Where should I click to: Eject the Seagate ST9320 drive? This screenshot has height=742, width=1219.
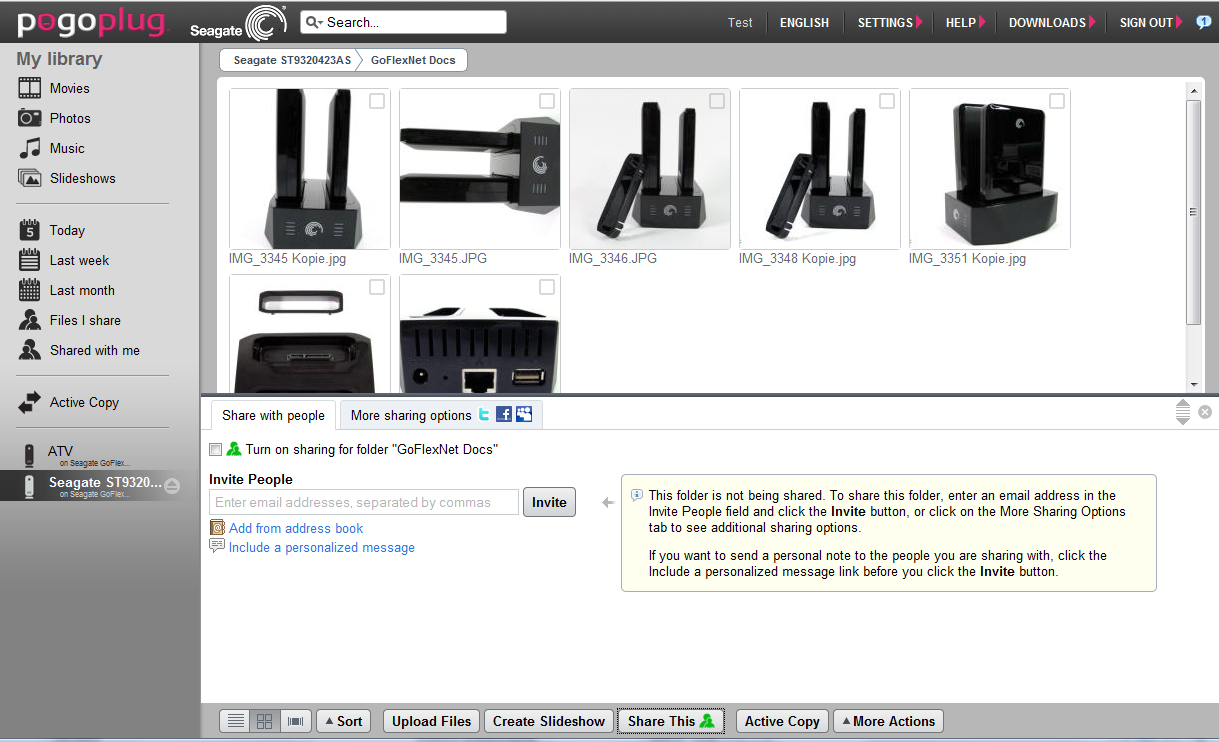(x=172, y=486)
